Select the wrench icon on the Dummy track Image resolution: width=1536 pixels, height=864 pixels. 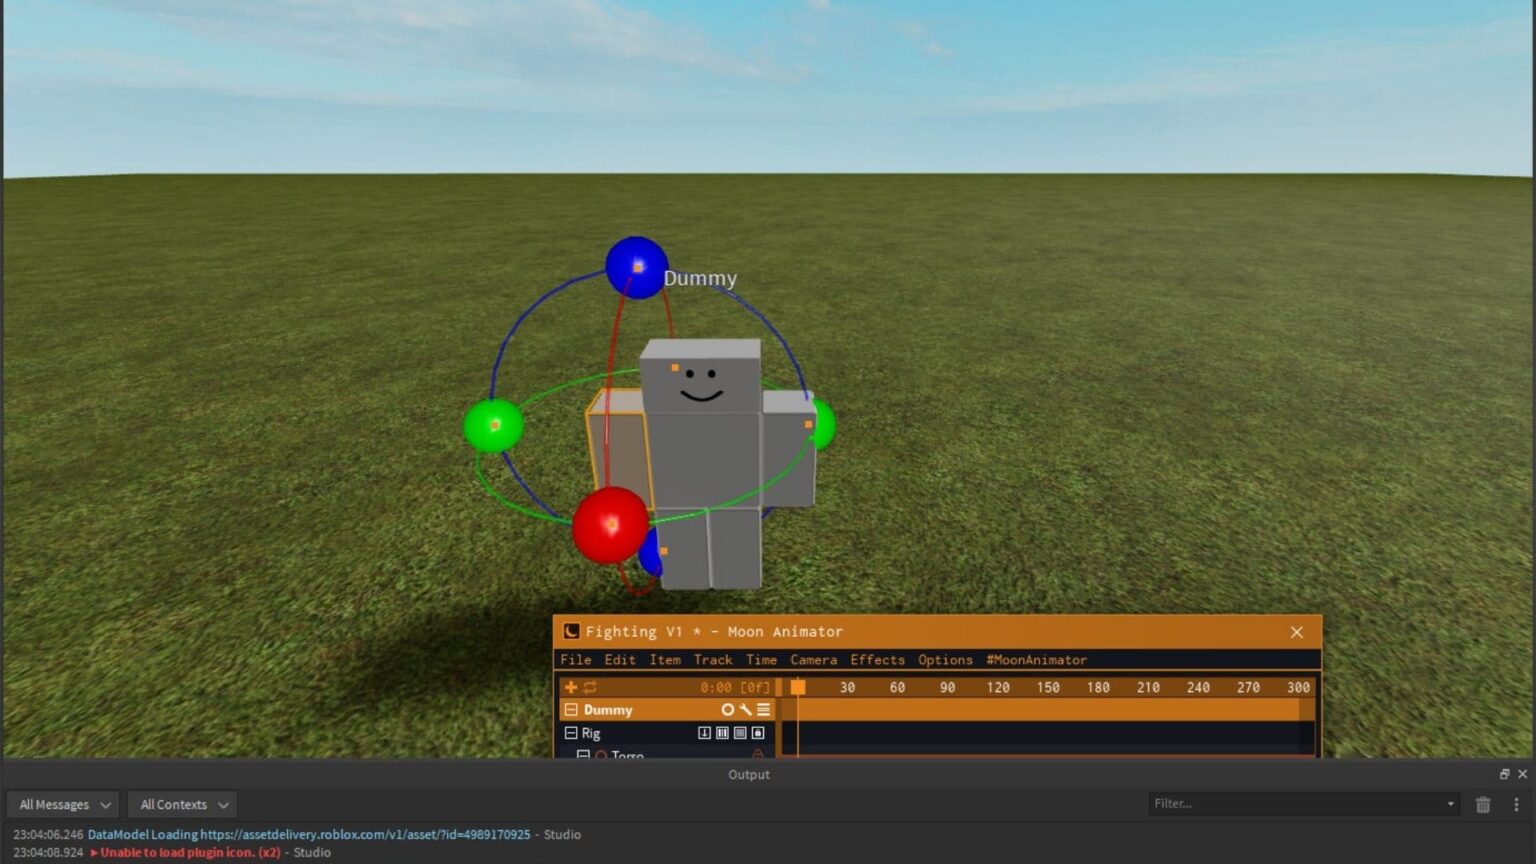[744, 710]
